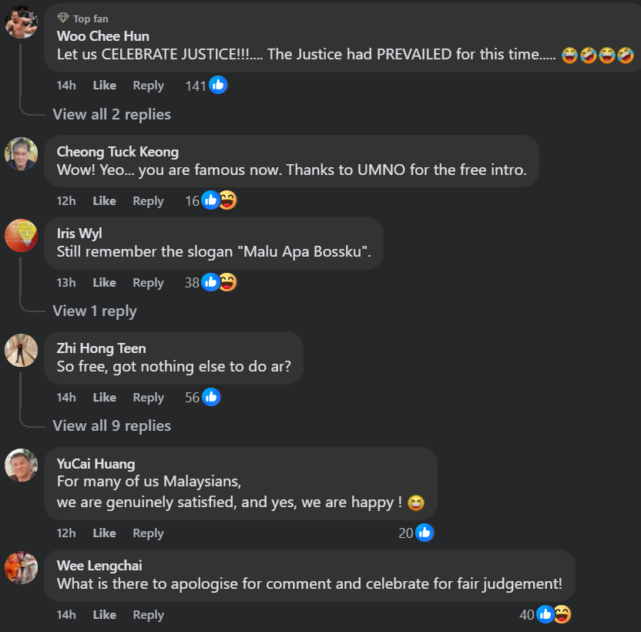Viewport: 641px width, 632px height.
Task: Click the Top fan diamond badge icon
Action: [x=63, y=18]
